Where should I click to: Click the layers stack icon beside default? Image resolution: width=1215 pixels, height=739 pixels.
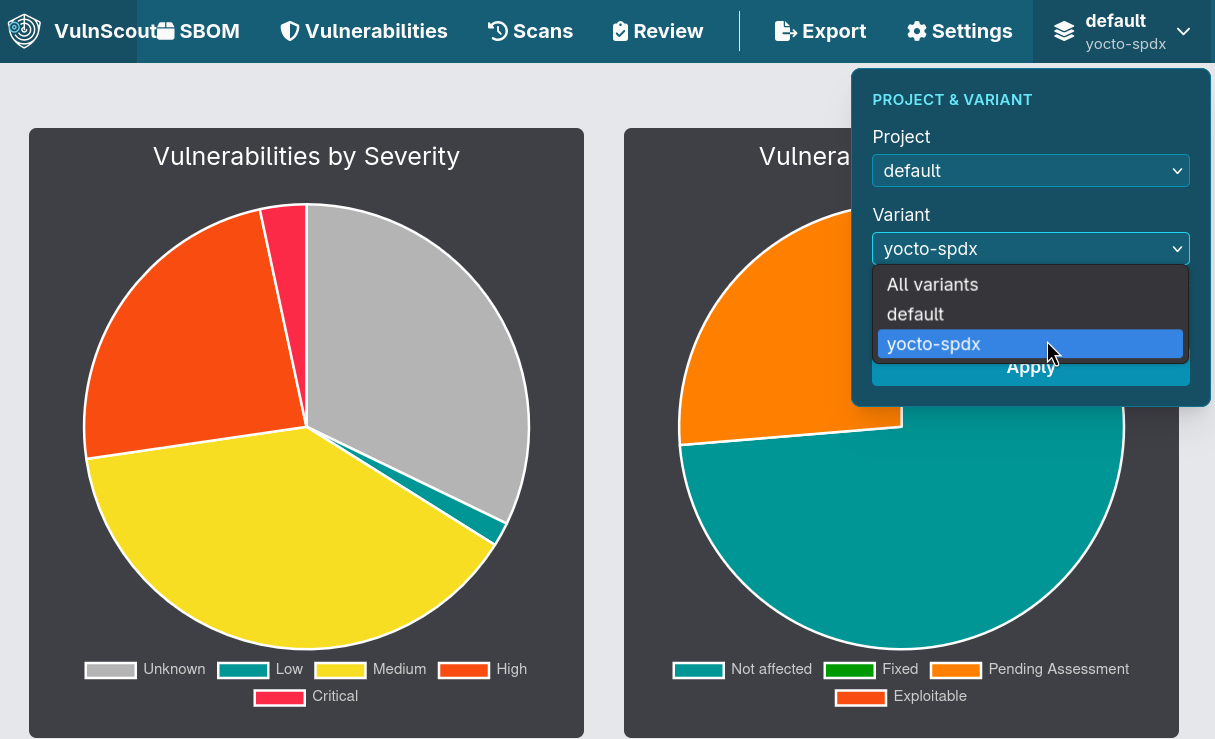[x=1064, y=32]
